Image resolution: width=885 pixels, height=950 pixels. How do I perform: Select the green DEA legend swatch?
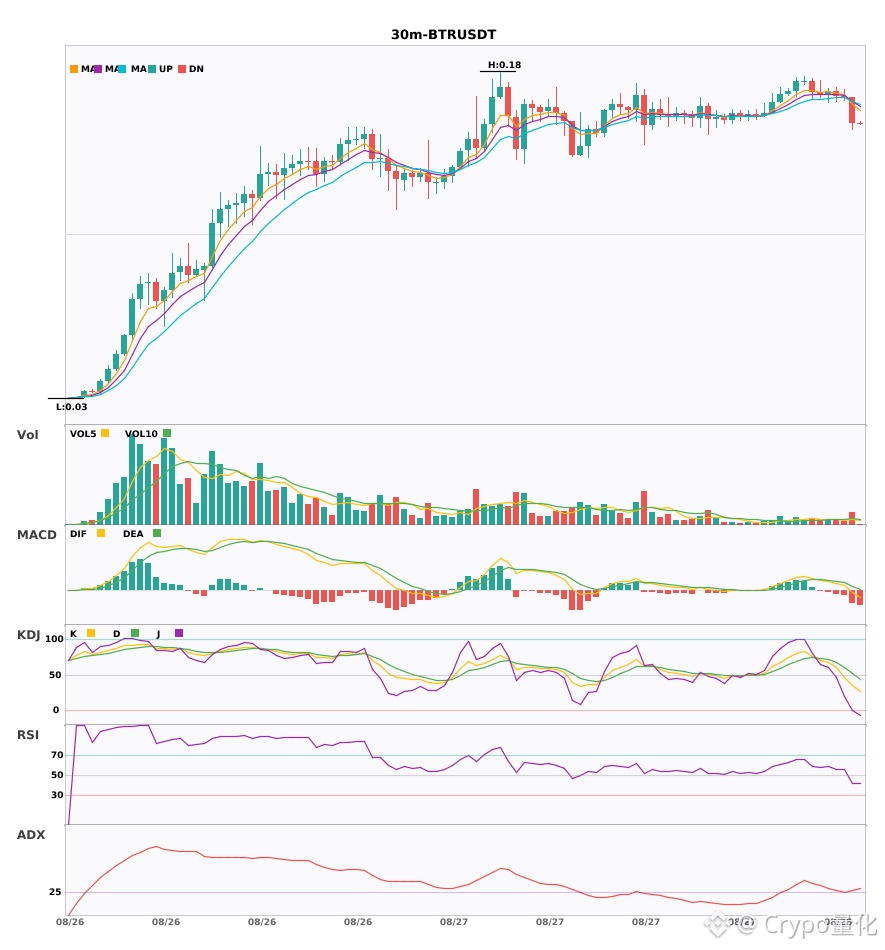pyautogui.click(x=157, y=533)
